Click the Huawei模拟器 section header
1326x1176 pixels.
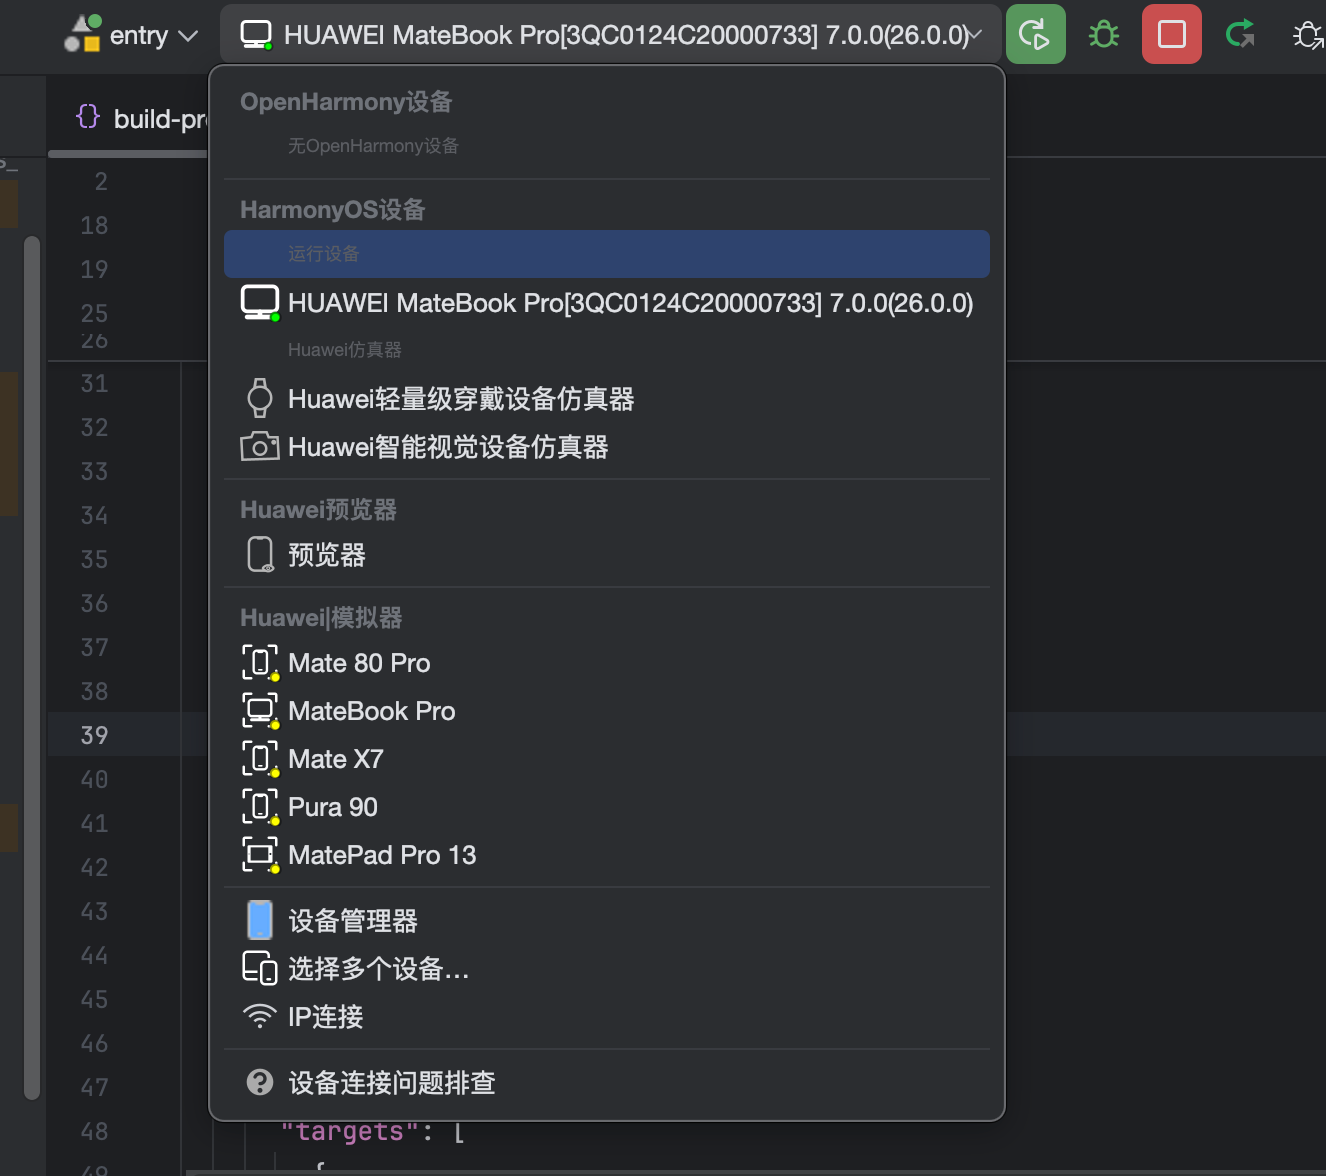point(321,618)
